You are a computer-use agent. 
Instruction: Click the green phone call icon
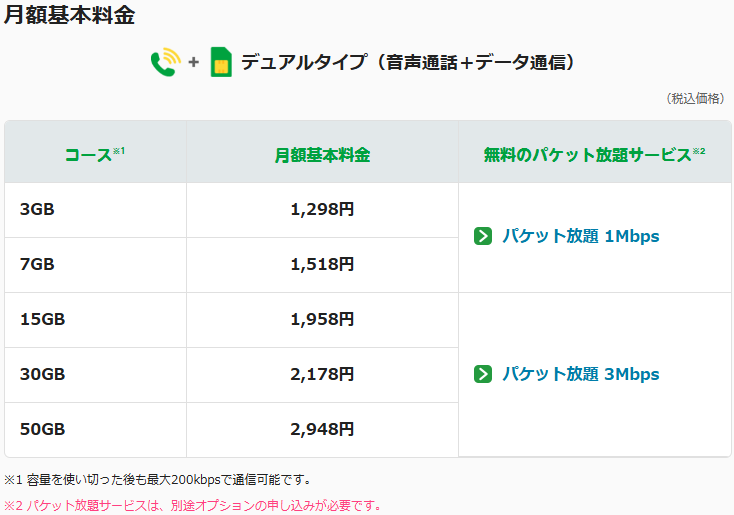(x=166, y=62)
